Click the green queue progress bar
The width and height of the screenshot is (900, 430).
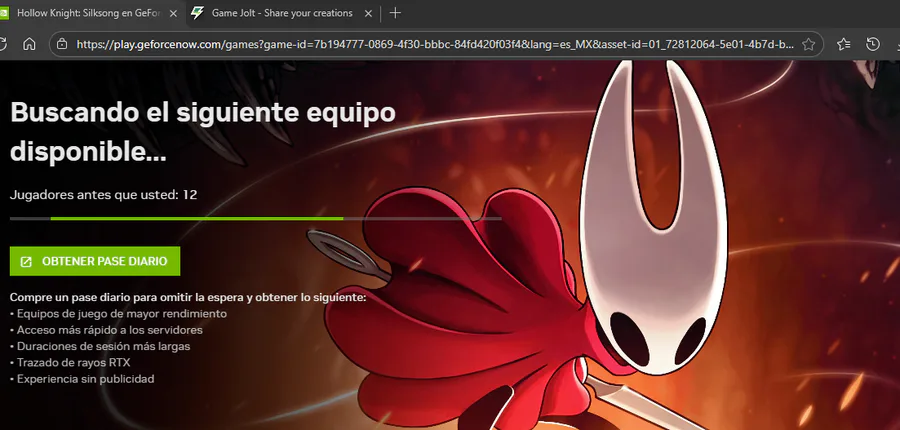pos(197,218)
